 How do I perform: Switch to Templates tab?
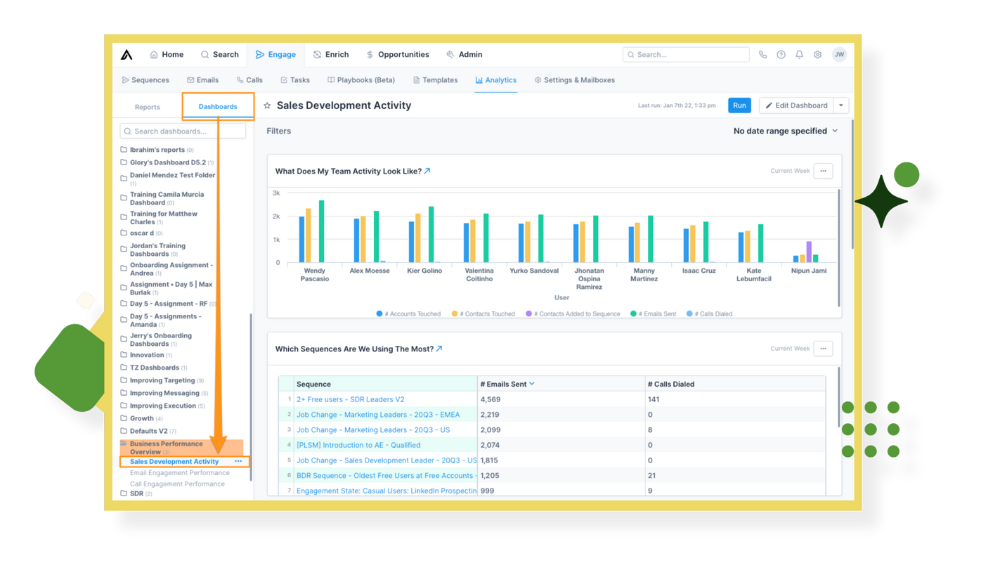pos(435,80)
